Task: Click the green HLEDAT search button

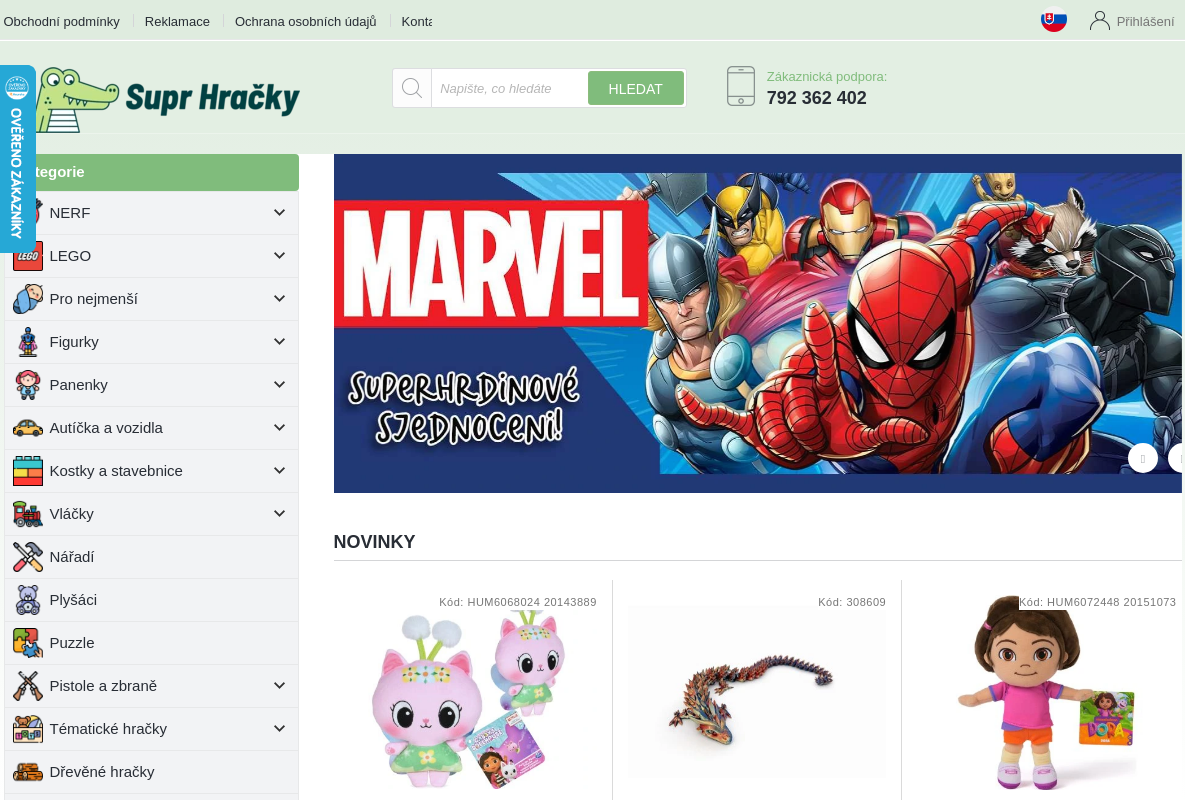Action: point(636,88)
